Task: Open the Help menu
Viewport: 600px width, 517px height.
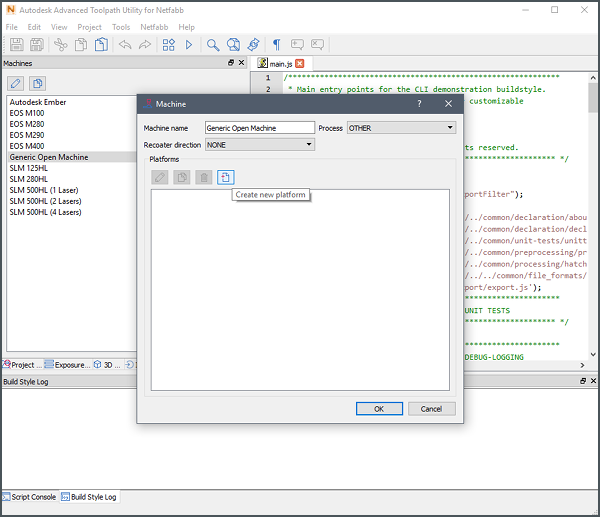Action: [x=186, y=27]
